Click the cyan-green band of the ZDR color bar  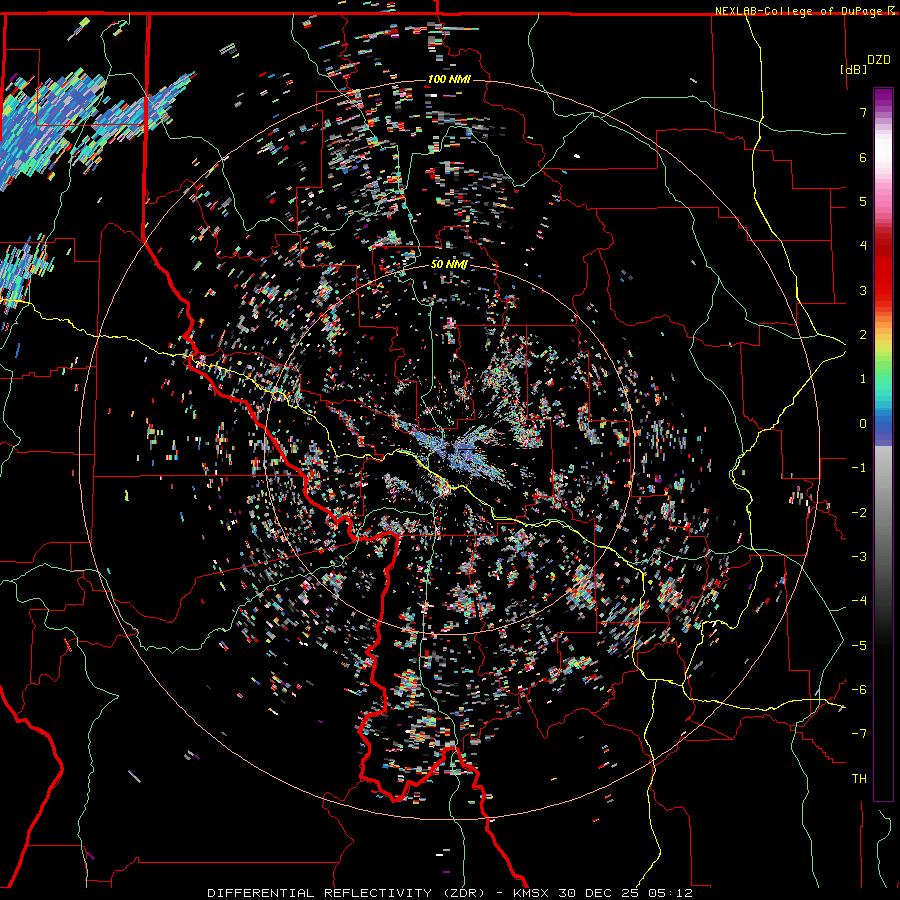(883, 387)
